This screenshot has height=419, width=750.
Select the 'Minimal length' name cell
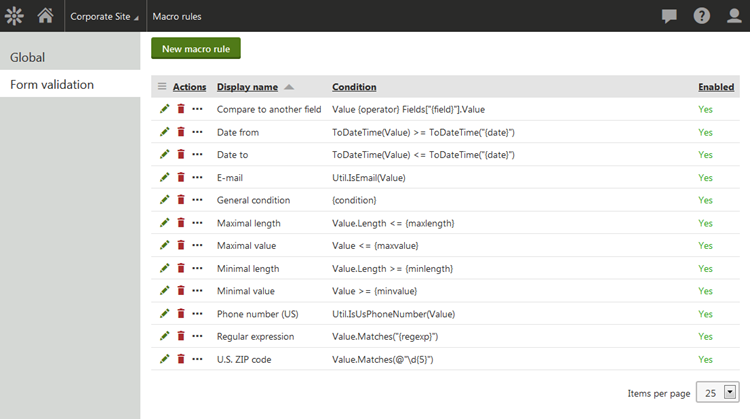(248, 268)
